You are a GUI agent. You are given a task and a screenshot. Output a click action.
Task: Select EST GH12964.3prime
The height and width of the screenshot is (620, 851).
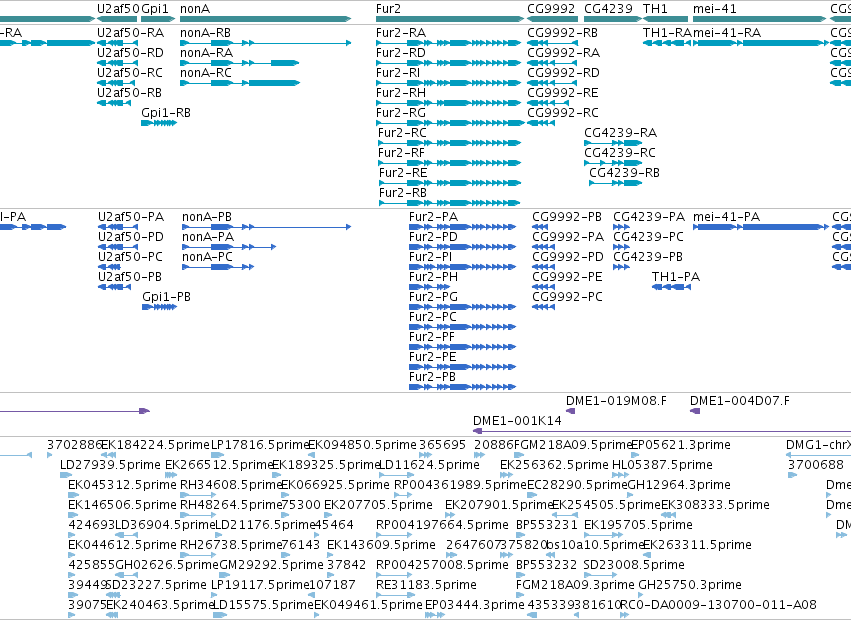click(x=632, y=495)
